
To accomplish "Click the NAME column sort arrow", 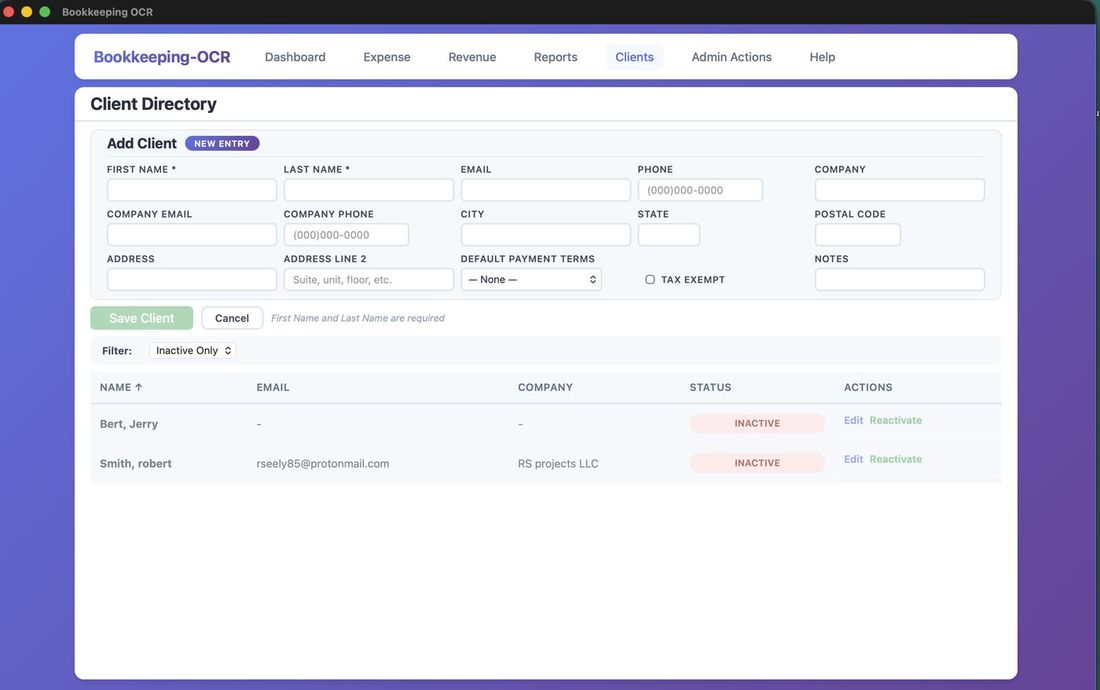I will 138,388.
